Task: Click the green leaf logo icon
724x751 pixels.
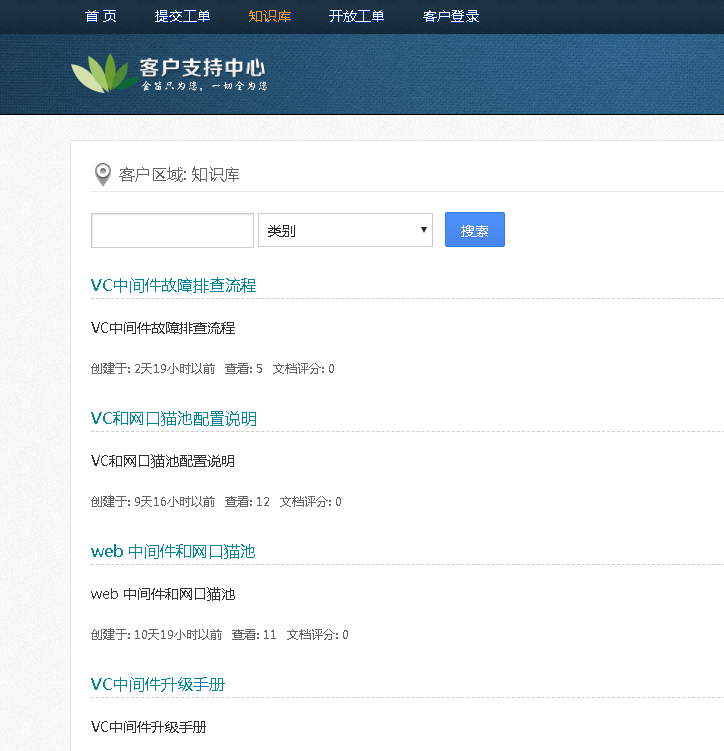Action: point(104,74)
